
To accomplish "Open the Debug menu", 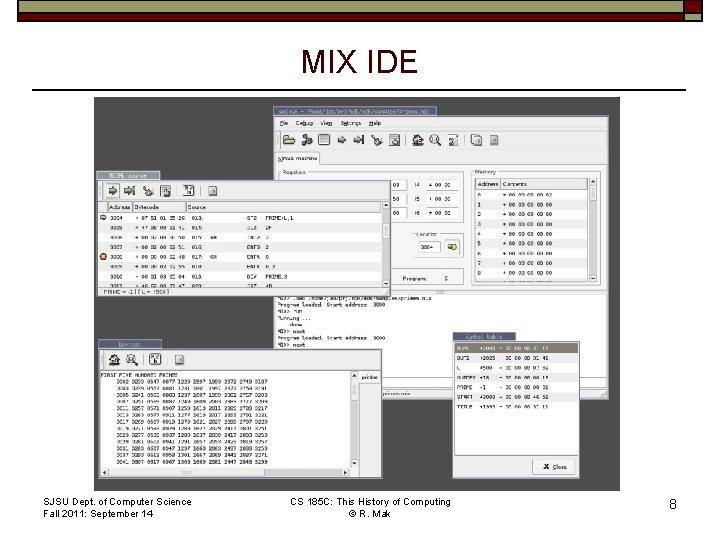I will pos(304,123).
